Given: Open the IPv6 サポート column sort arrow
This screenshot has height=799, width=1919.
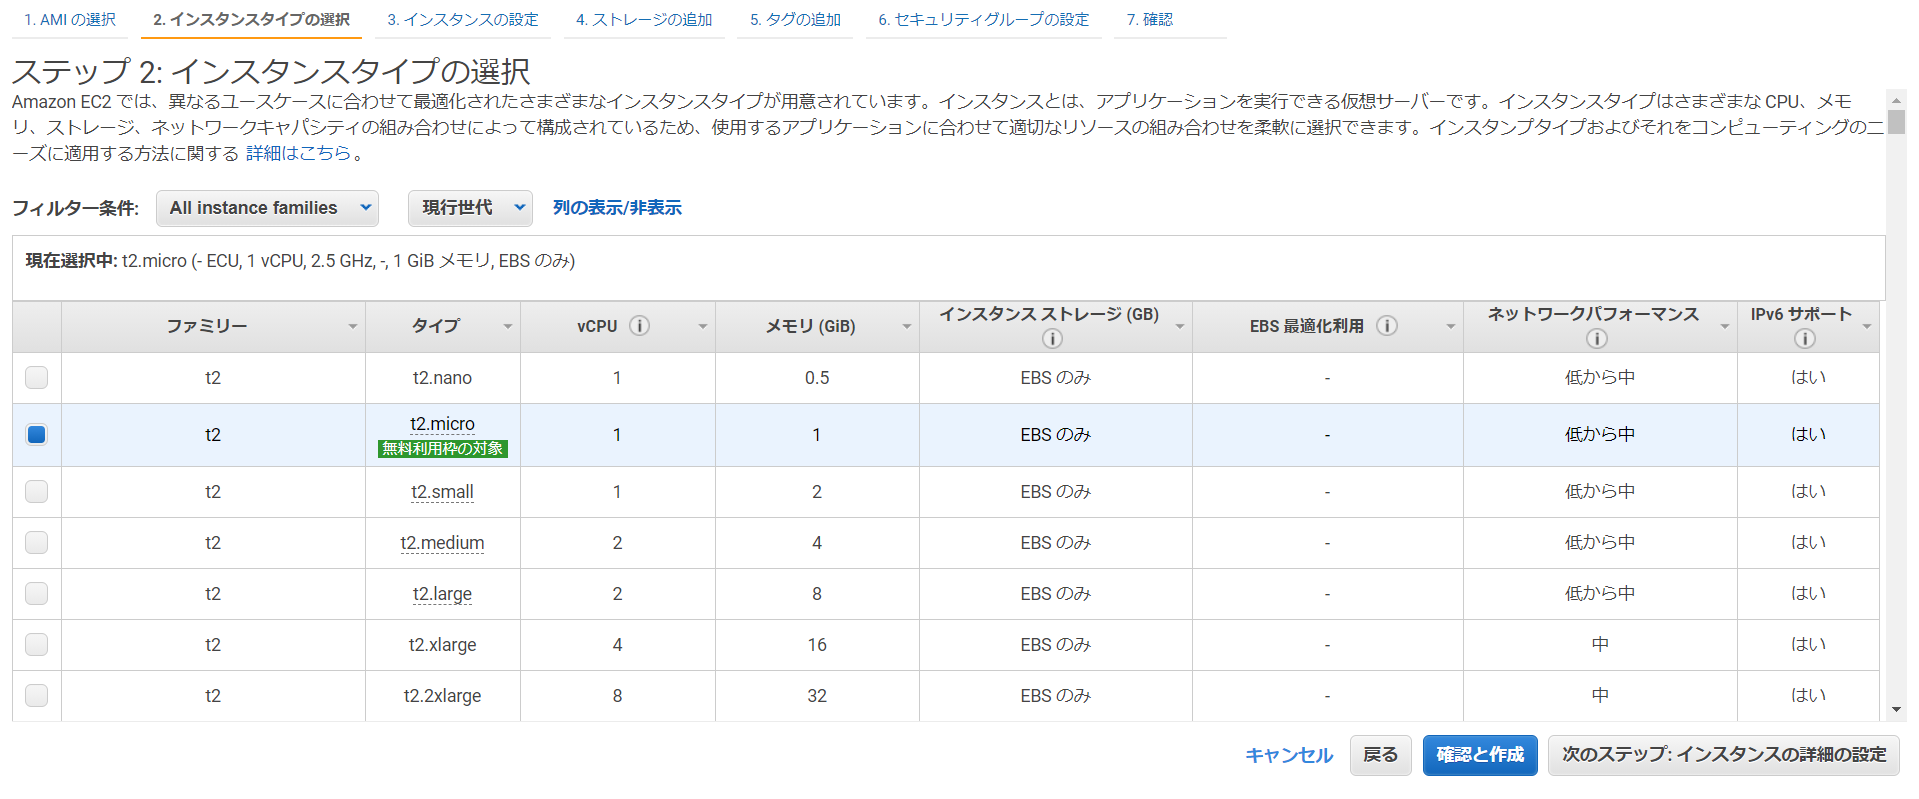Looking at the screenshot, I should tap(1867, 327).
